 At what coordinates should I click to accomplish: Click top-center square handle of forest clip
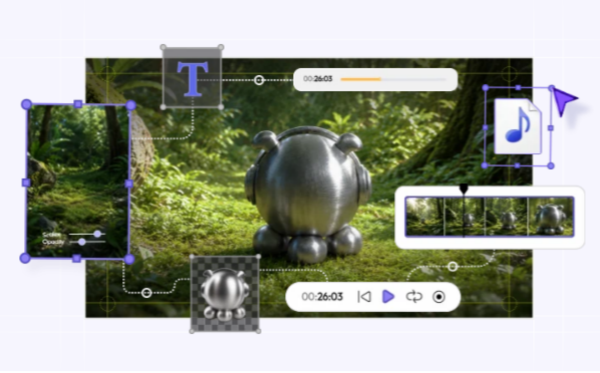[x=78, y=104]
